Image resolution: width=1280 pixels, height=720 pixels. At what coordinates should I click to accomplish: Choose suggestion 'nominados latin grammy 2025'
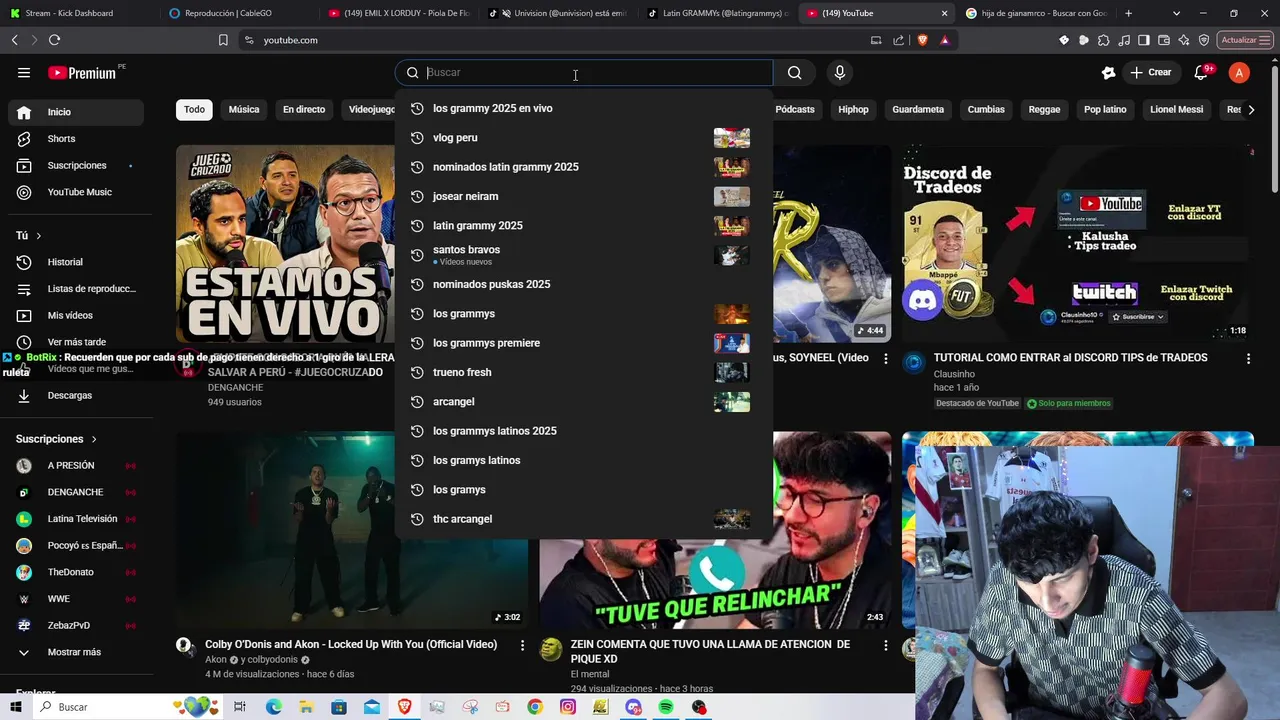pyautogui.click(x=583, y=167)
